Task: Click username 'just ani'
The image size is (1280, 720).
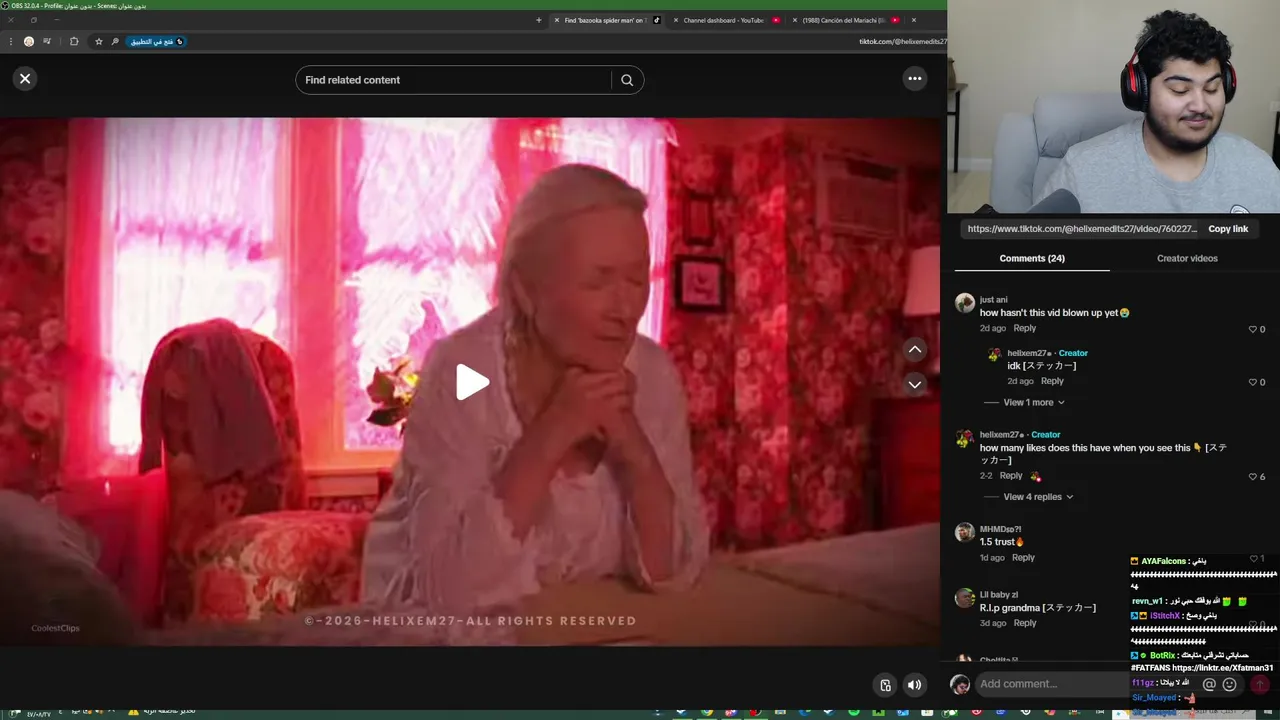Action: pyautogui.click(x=993, y=300)
